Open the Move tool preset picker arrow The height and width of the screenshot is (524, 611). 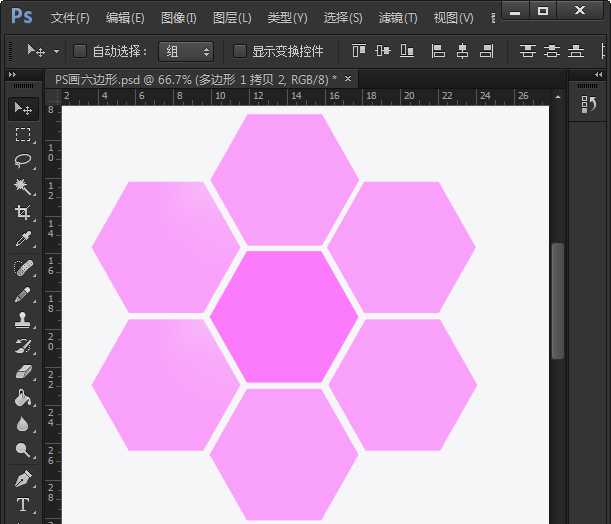(x=56, y=51)
